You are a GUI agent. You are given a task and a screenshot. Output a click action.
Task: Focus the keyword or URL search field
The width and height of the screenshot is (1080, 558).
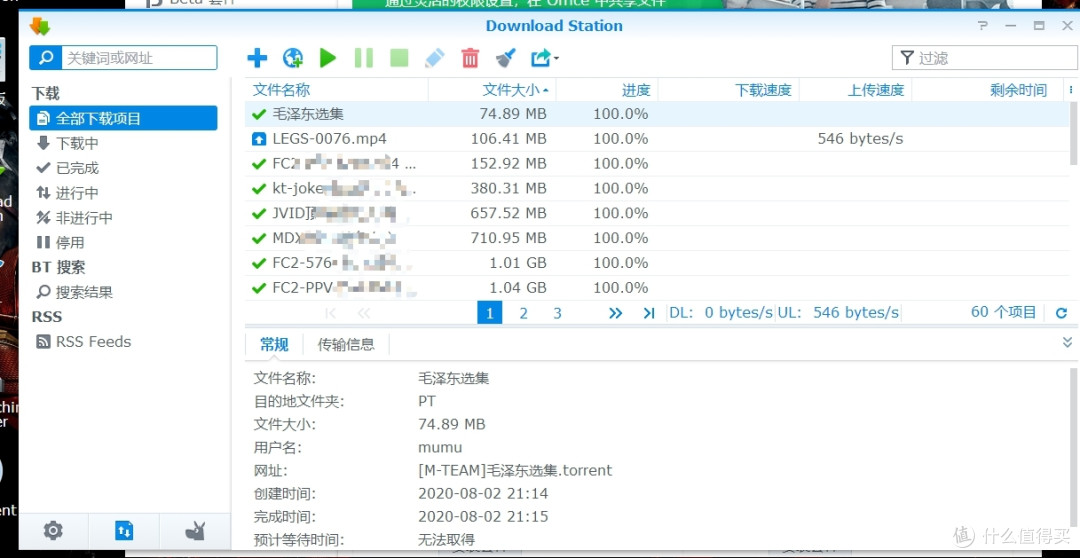pyautogui.click(x=139, y=58)
